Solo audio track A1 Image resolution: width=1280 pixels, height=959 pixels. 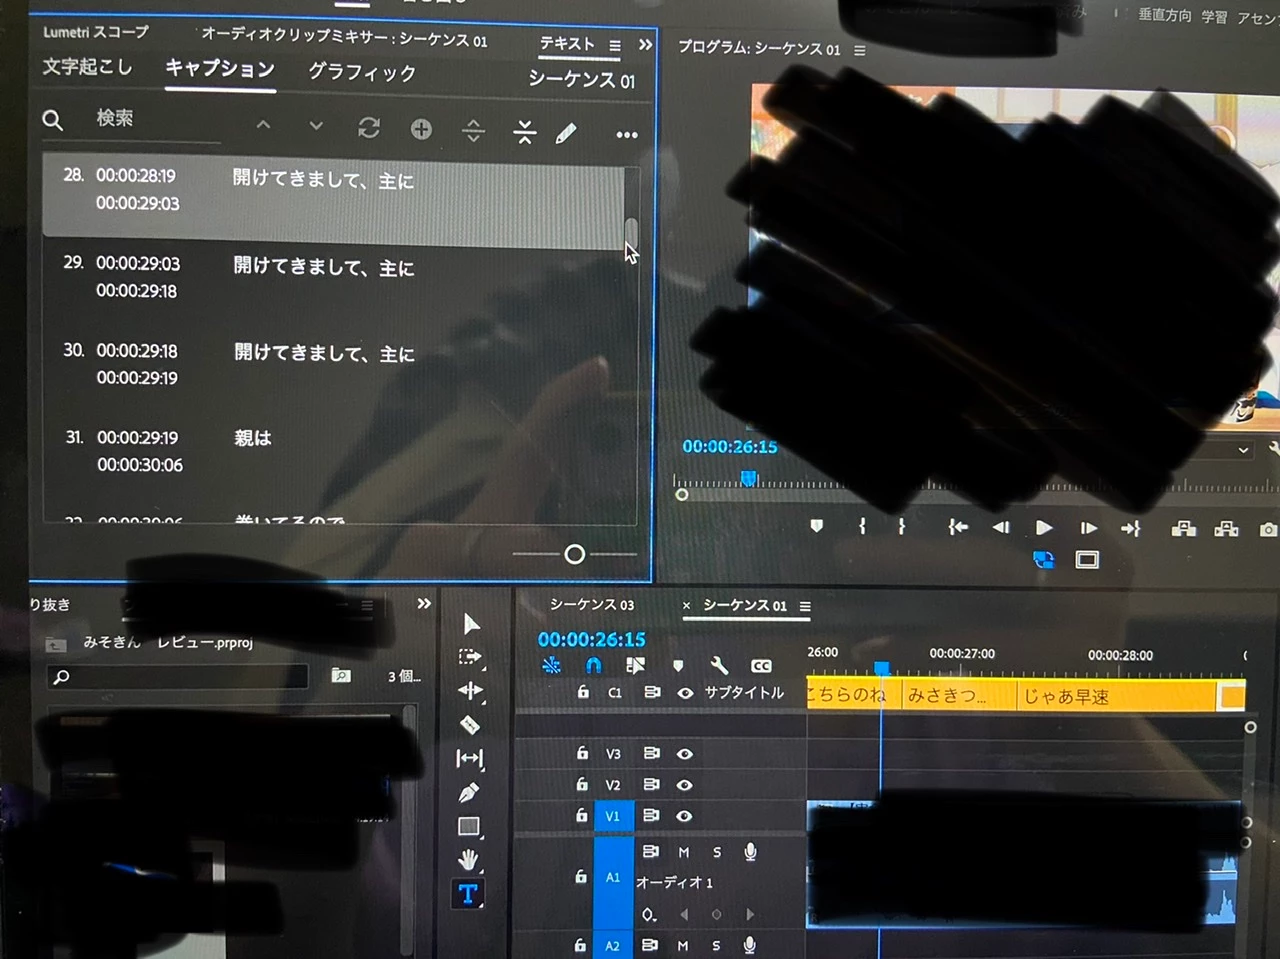[x=717, y=852]
